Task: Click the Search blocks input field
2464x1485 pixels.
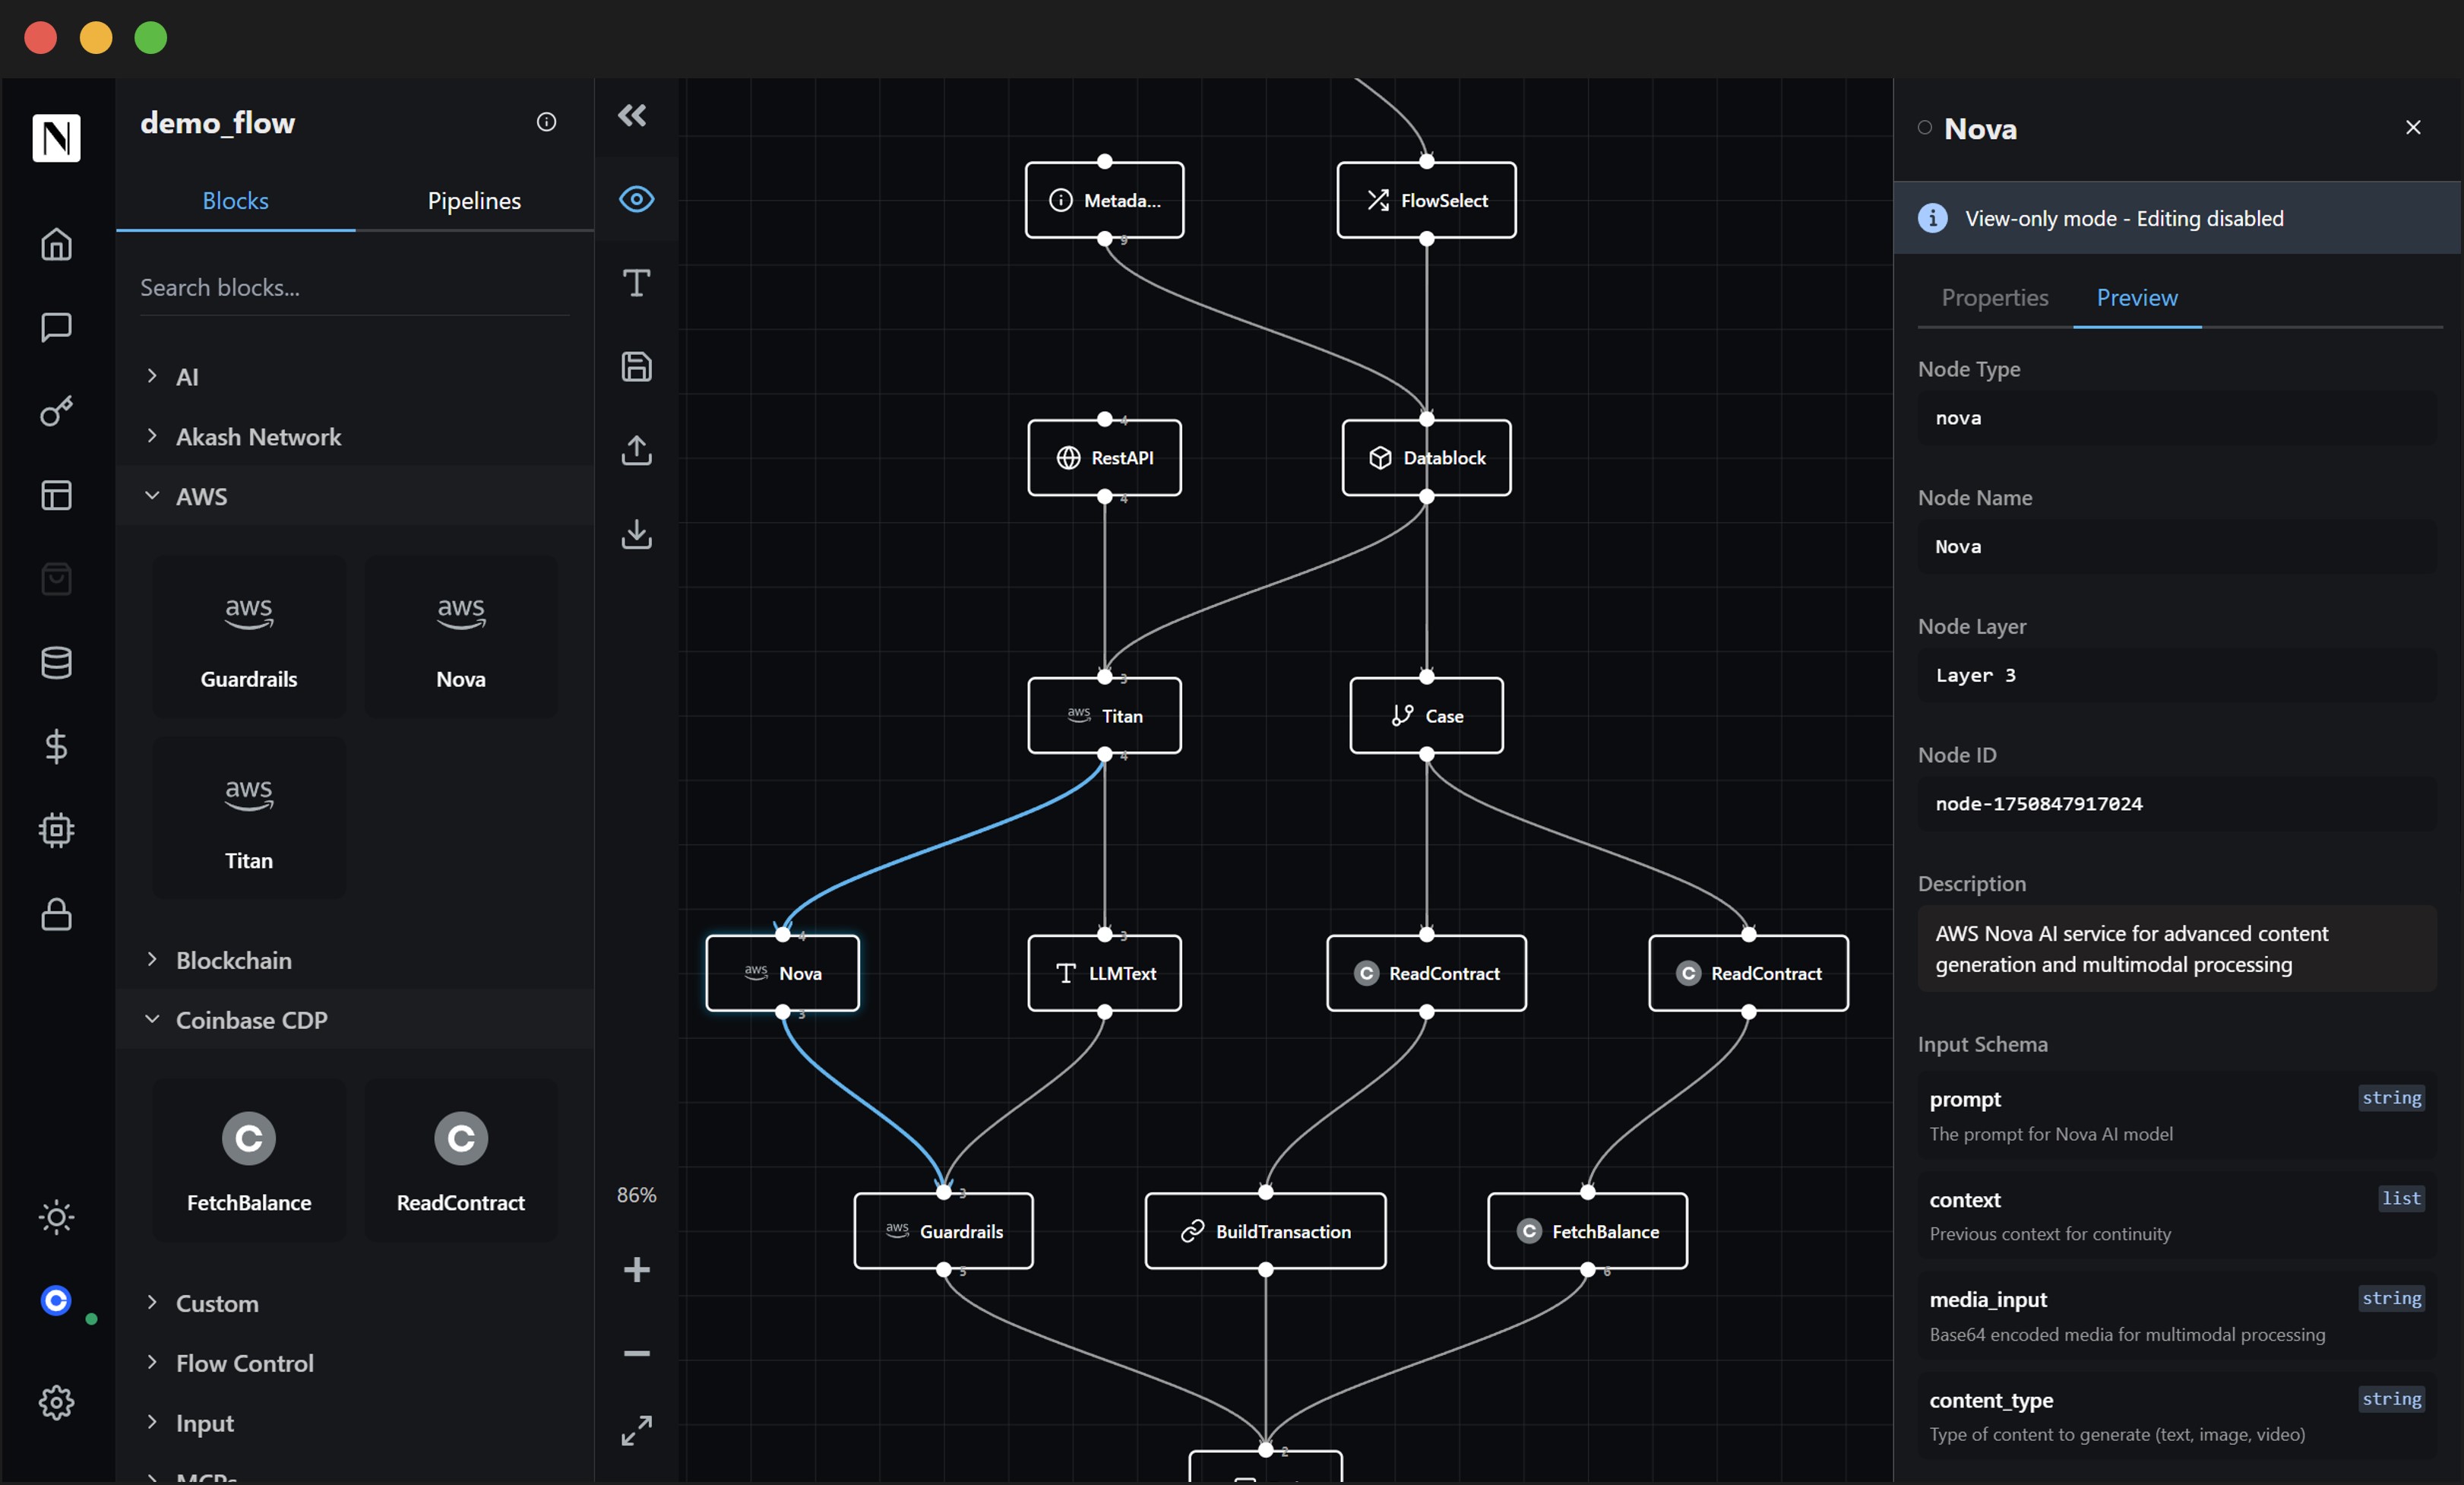Action: point(355,288)
